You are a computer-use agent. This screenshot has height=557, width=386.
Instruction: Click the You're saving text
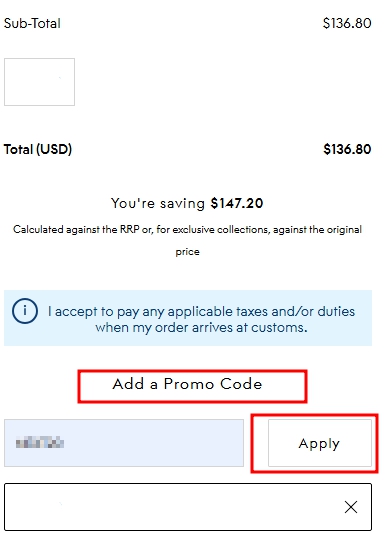click(x=158, y=204)
